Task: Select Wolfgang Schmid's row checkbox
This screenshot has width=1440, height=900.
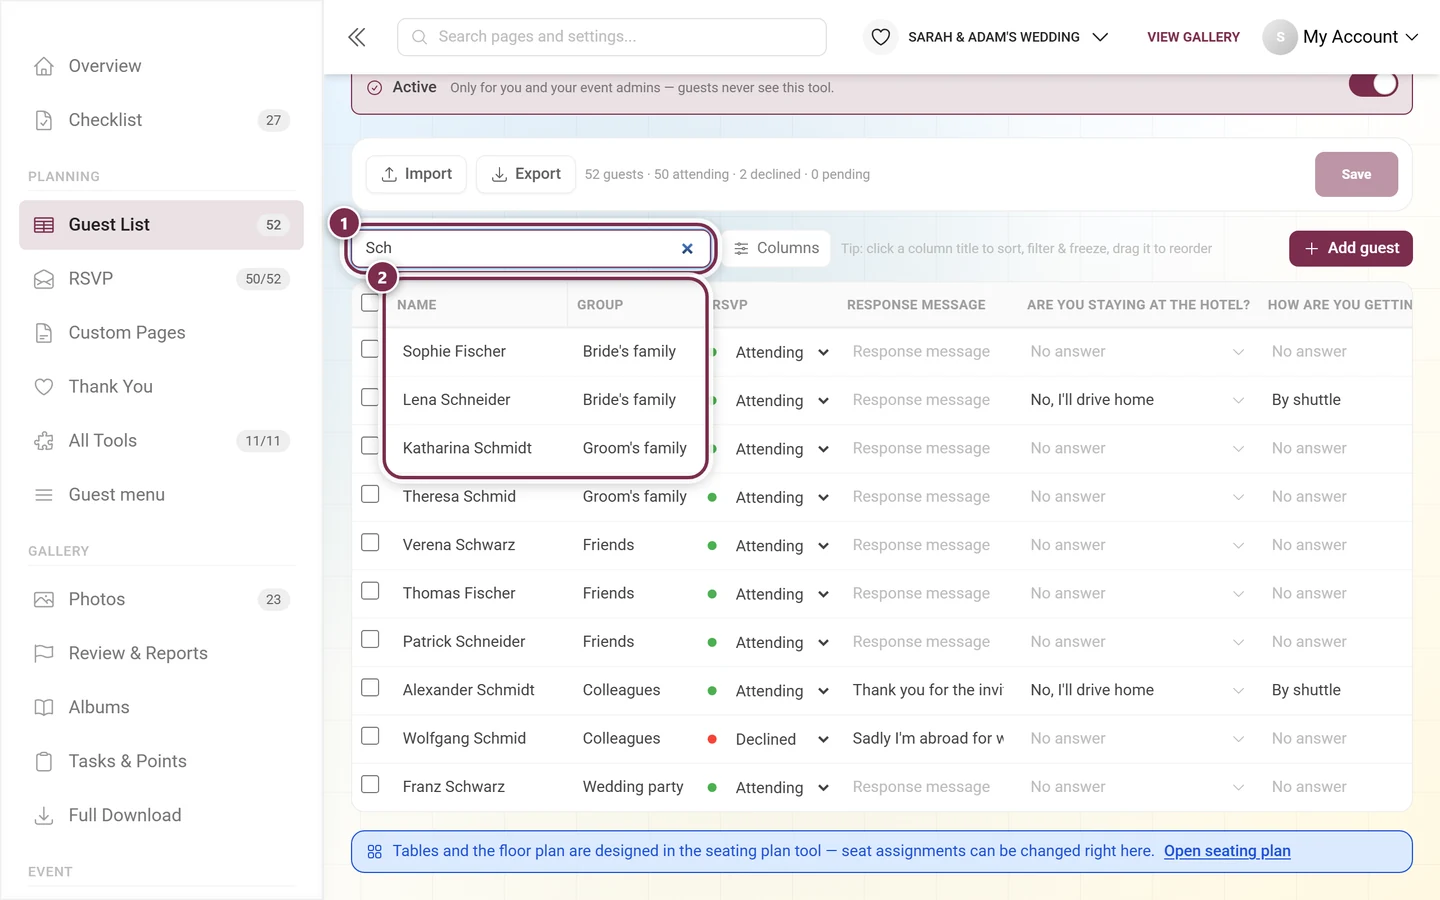Action: coord(370,736)
